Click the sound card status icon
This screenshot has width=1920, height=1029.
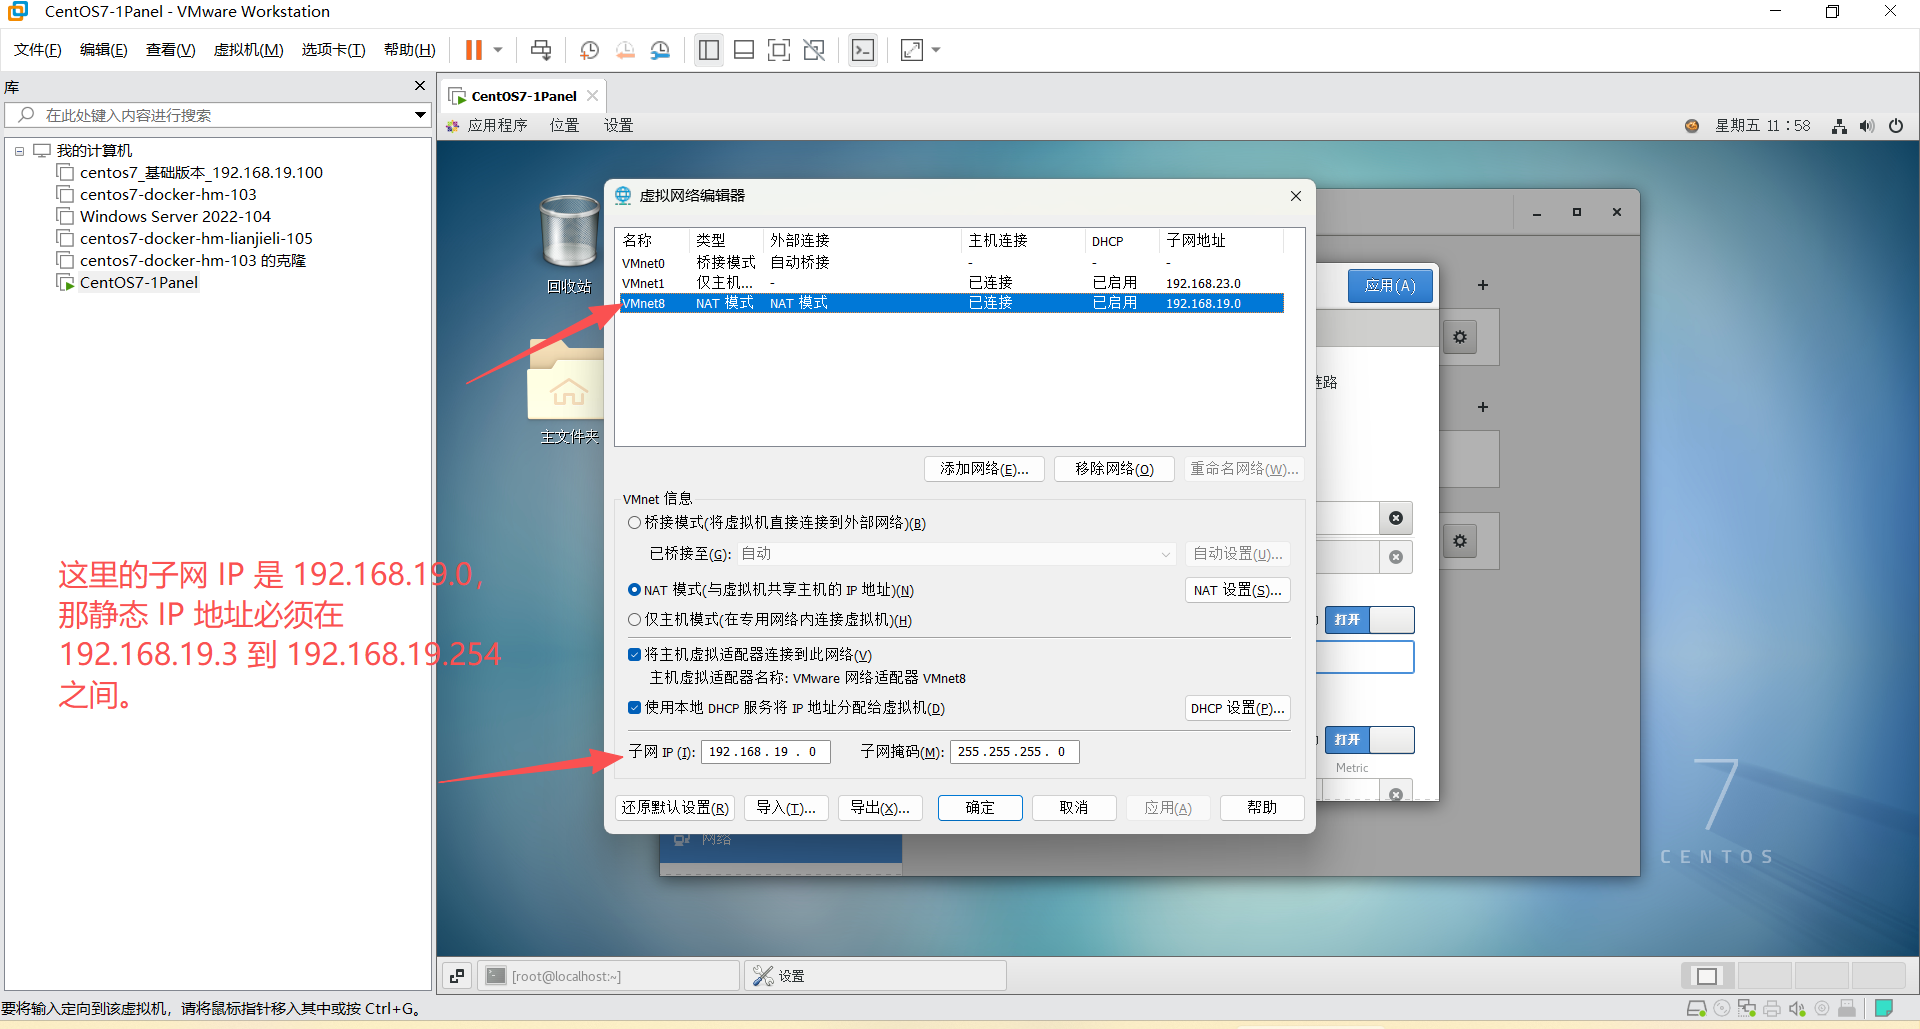(x=1797, y=1008)
